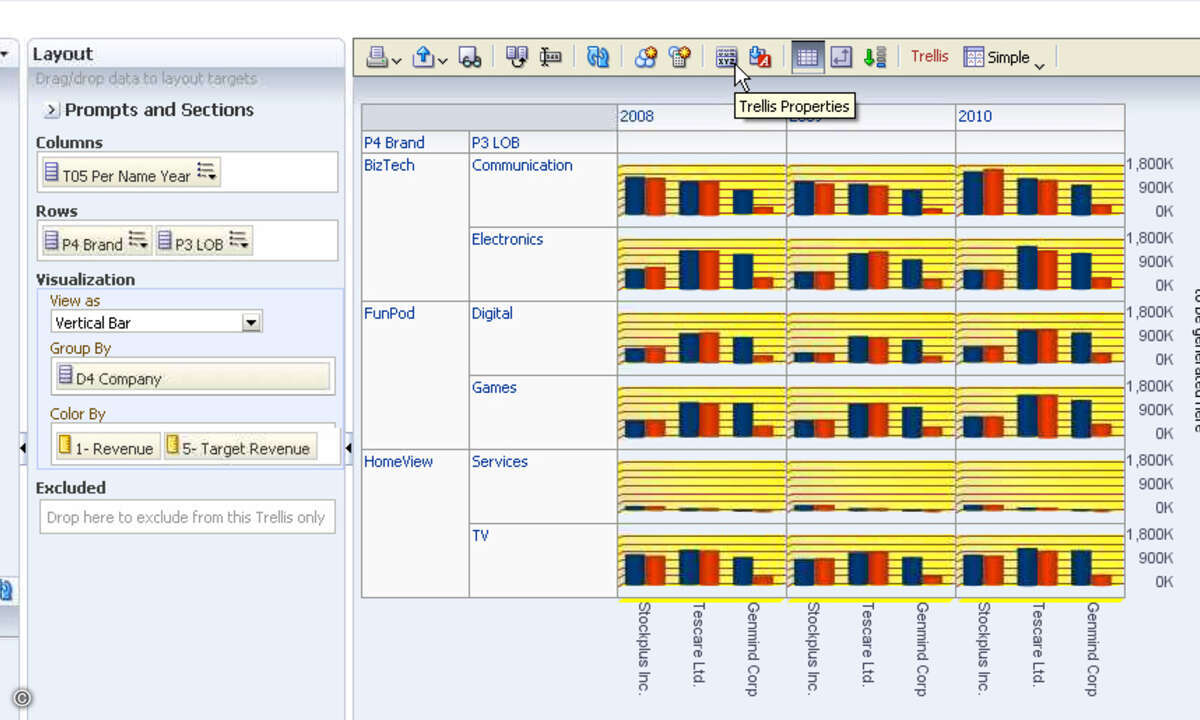Click the Communication LOB label

[x=522, y=165]
